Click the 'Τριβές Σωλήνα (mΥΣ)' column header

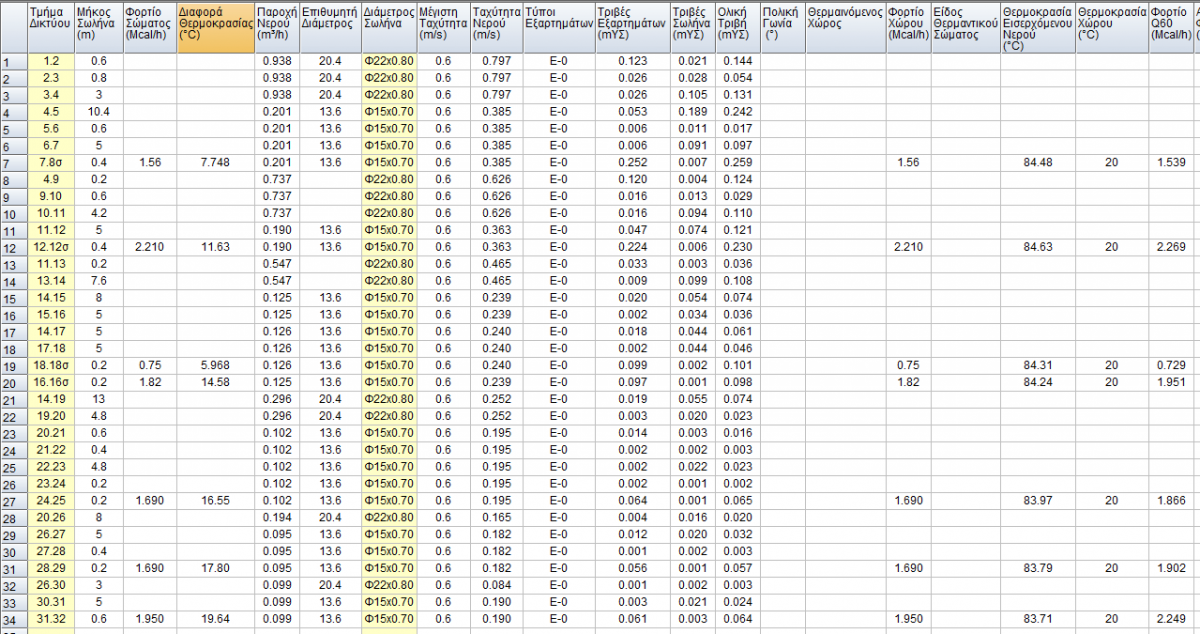(693, 27)
